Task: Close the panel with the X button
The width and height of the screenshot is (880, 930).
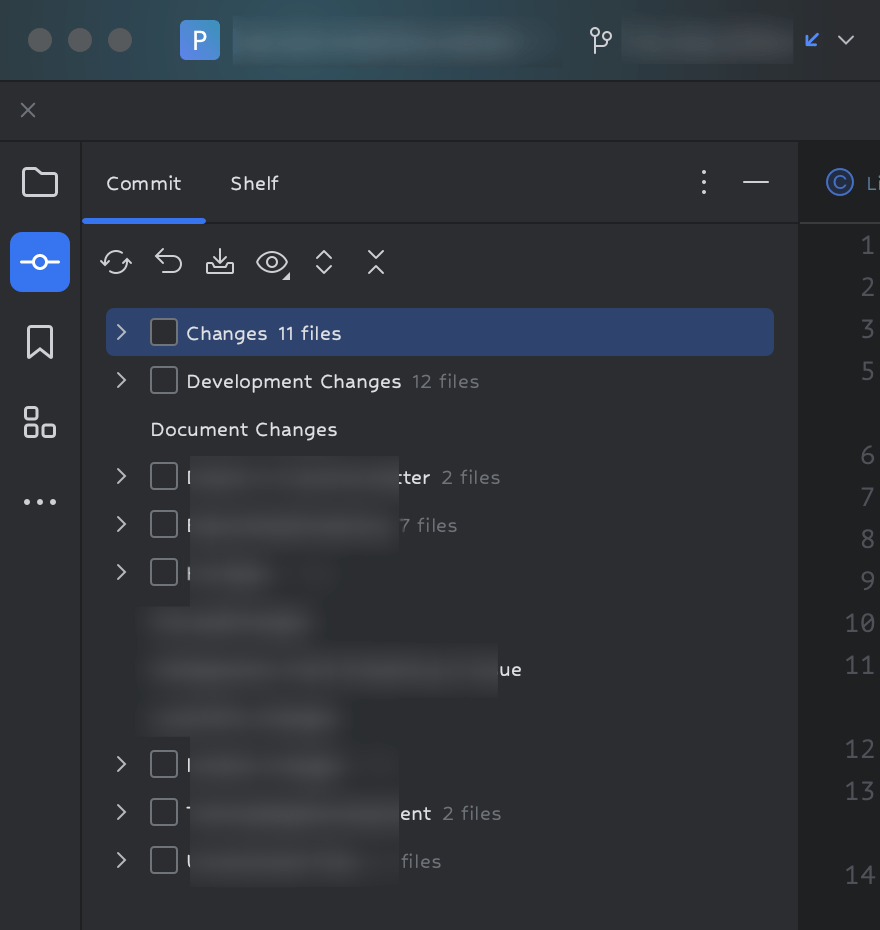Action: pyautogui.click(x=28, y=110)
